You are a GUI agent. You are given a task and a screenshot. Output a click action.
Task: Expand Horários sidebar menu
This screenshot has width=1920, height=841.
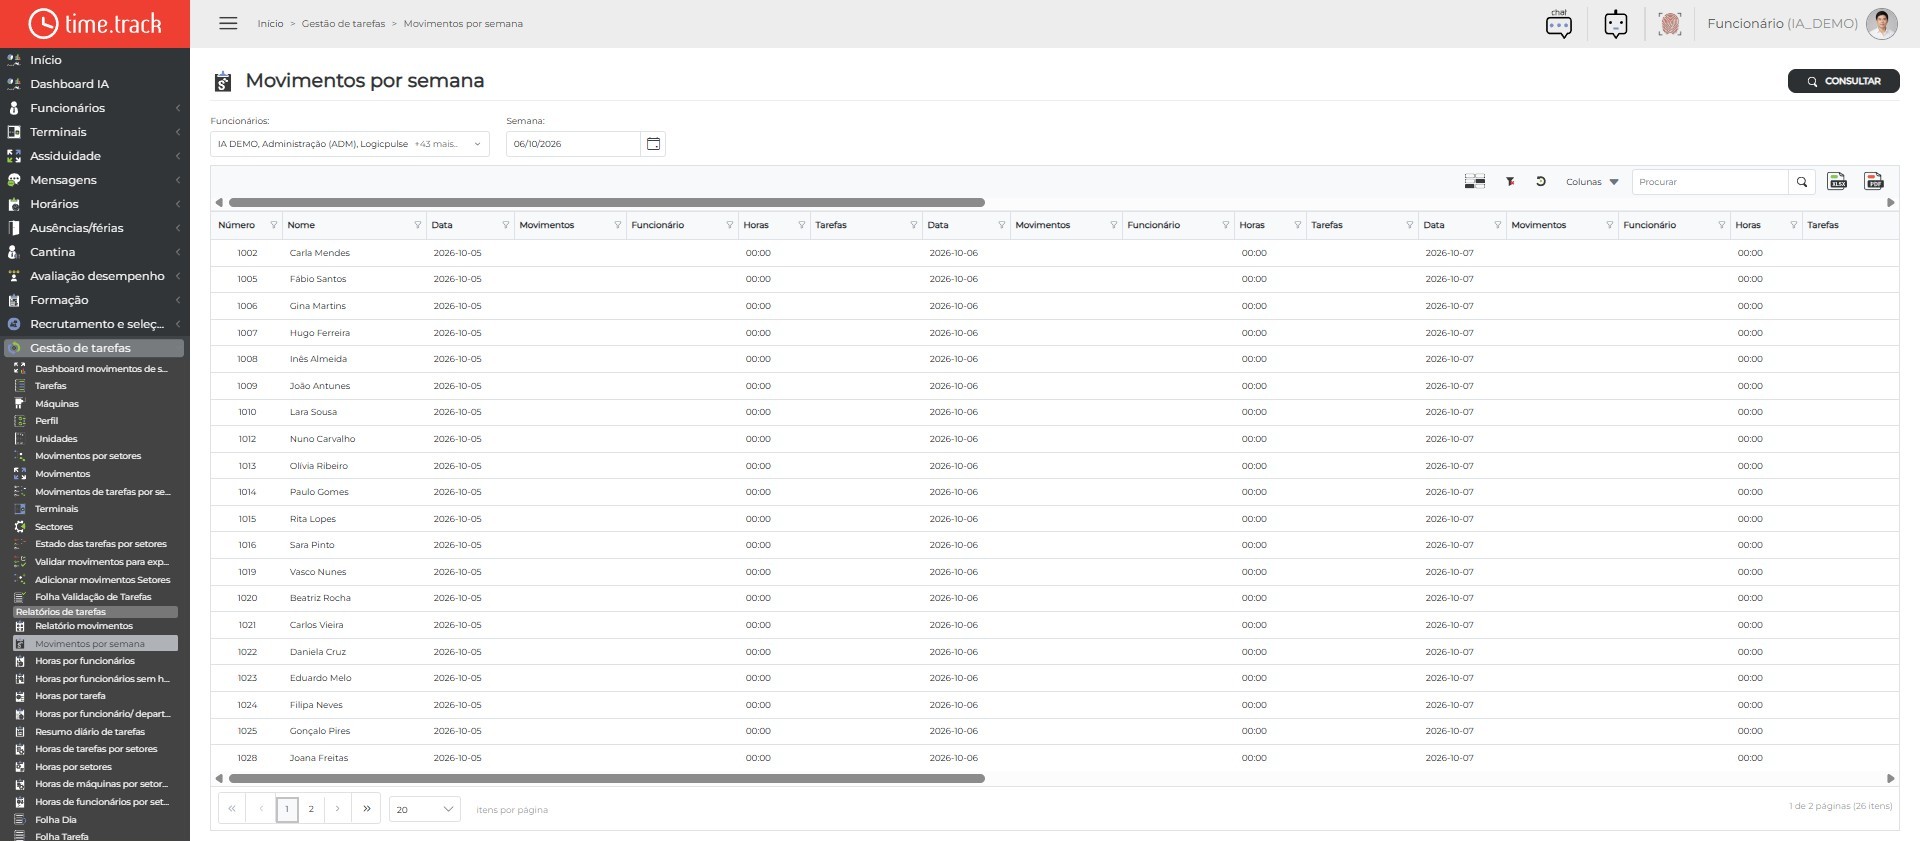point(95,204)
